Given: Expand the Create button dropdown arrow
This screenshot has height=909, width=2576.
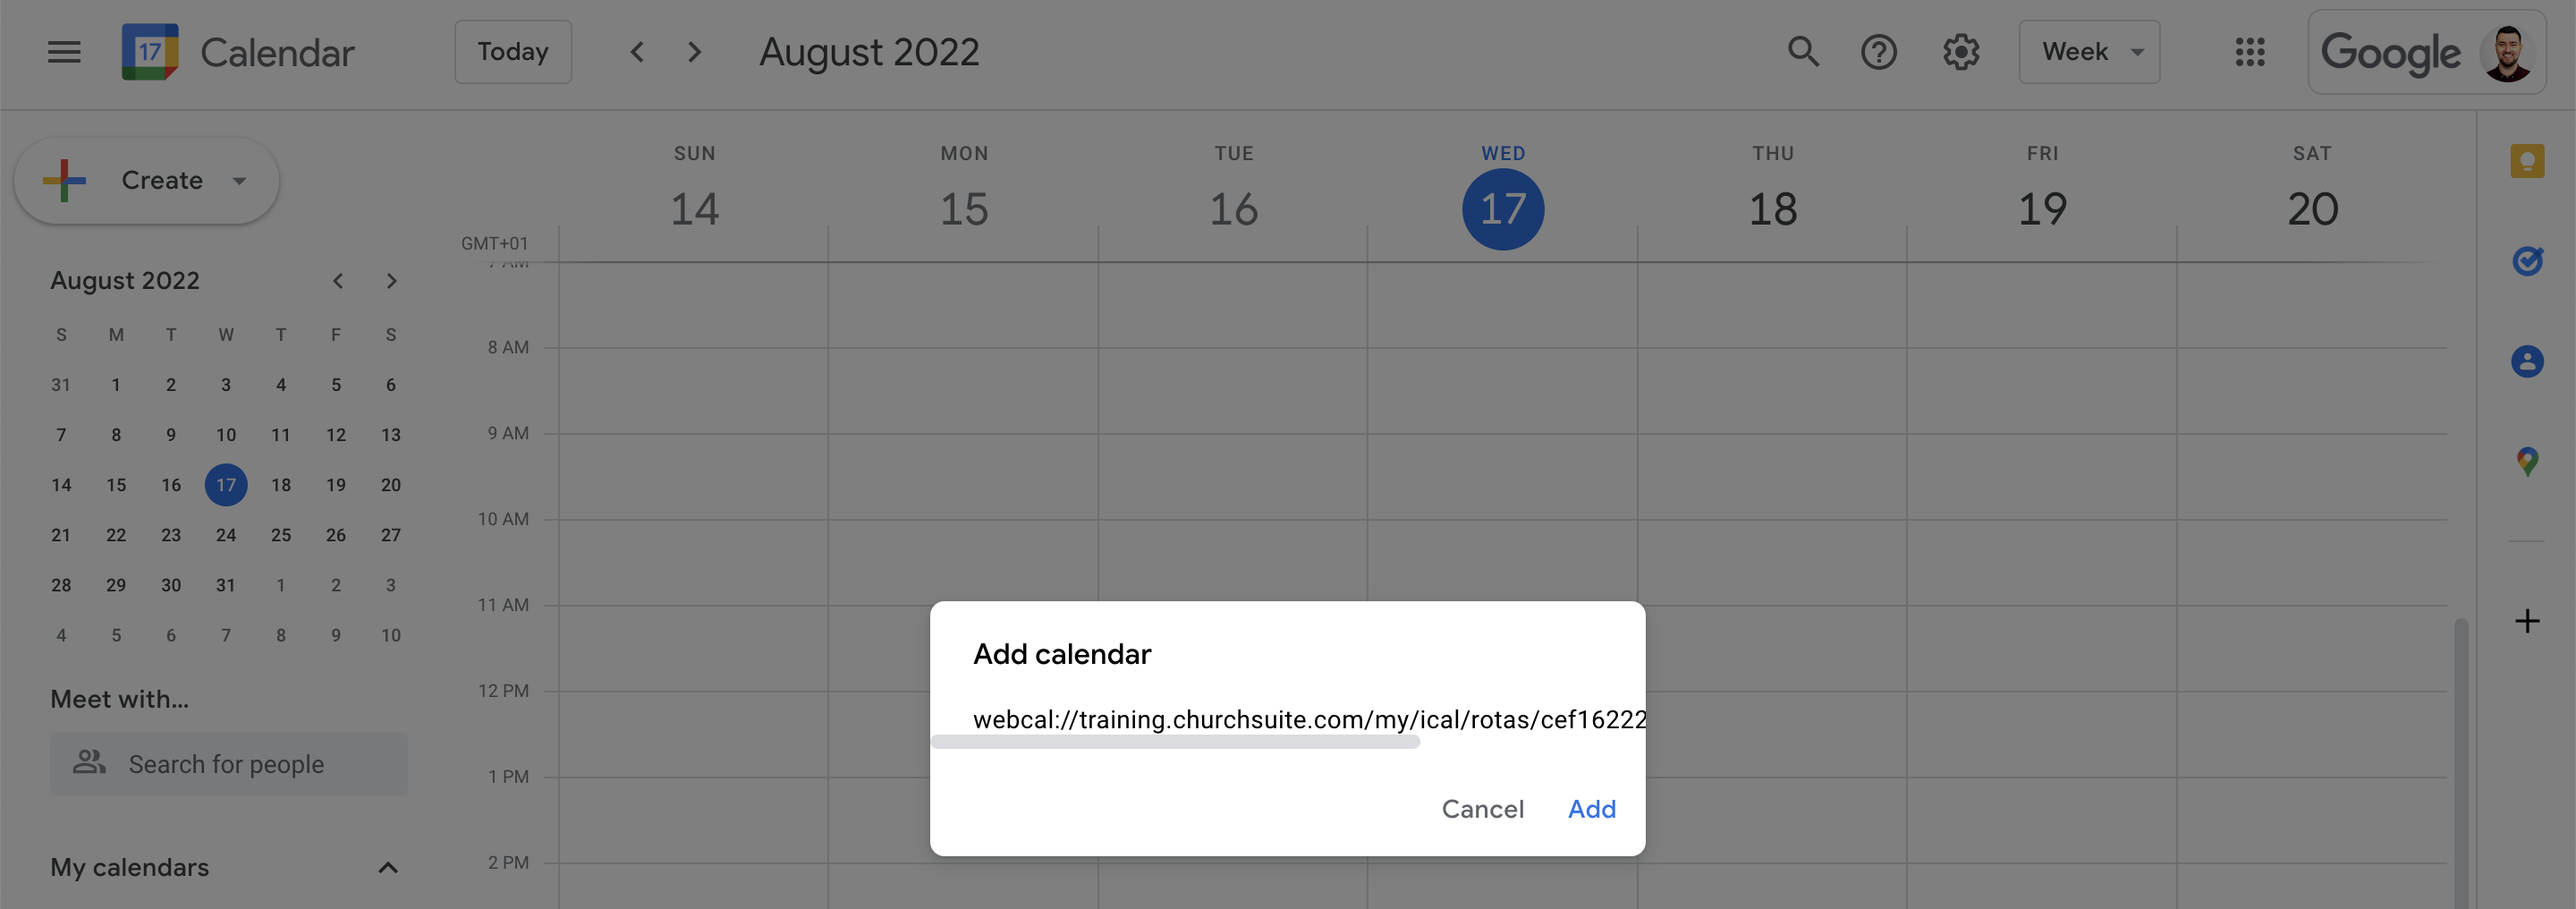Looking at the screenshot, I should pyautogui.click(x=239, y=181).
